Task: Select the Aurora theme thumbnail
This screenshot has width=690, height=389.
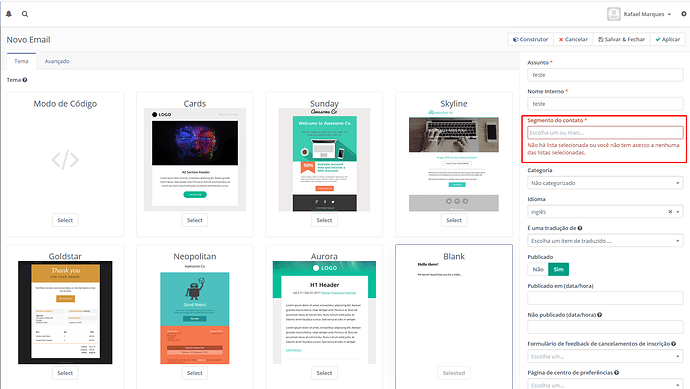Action: coord(324,312)
